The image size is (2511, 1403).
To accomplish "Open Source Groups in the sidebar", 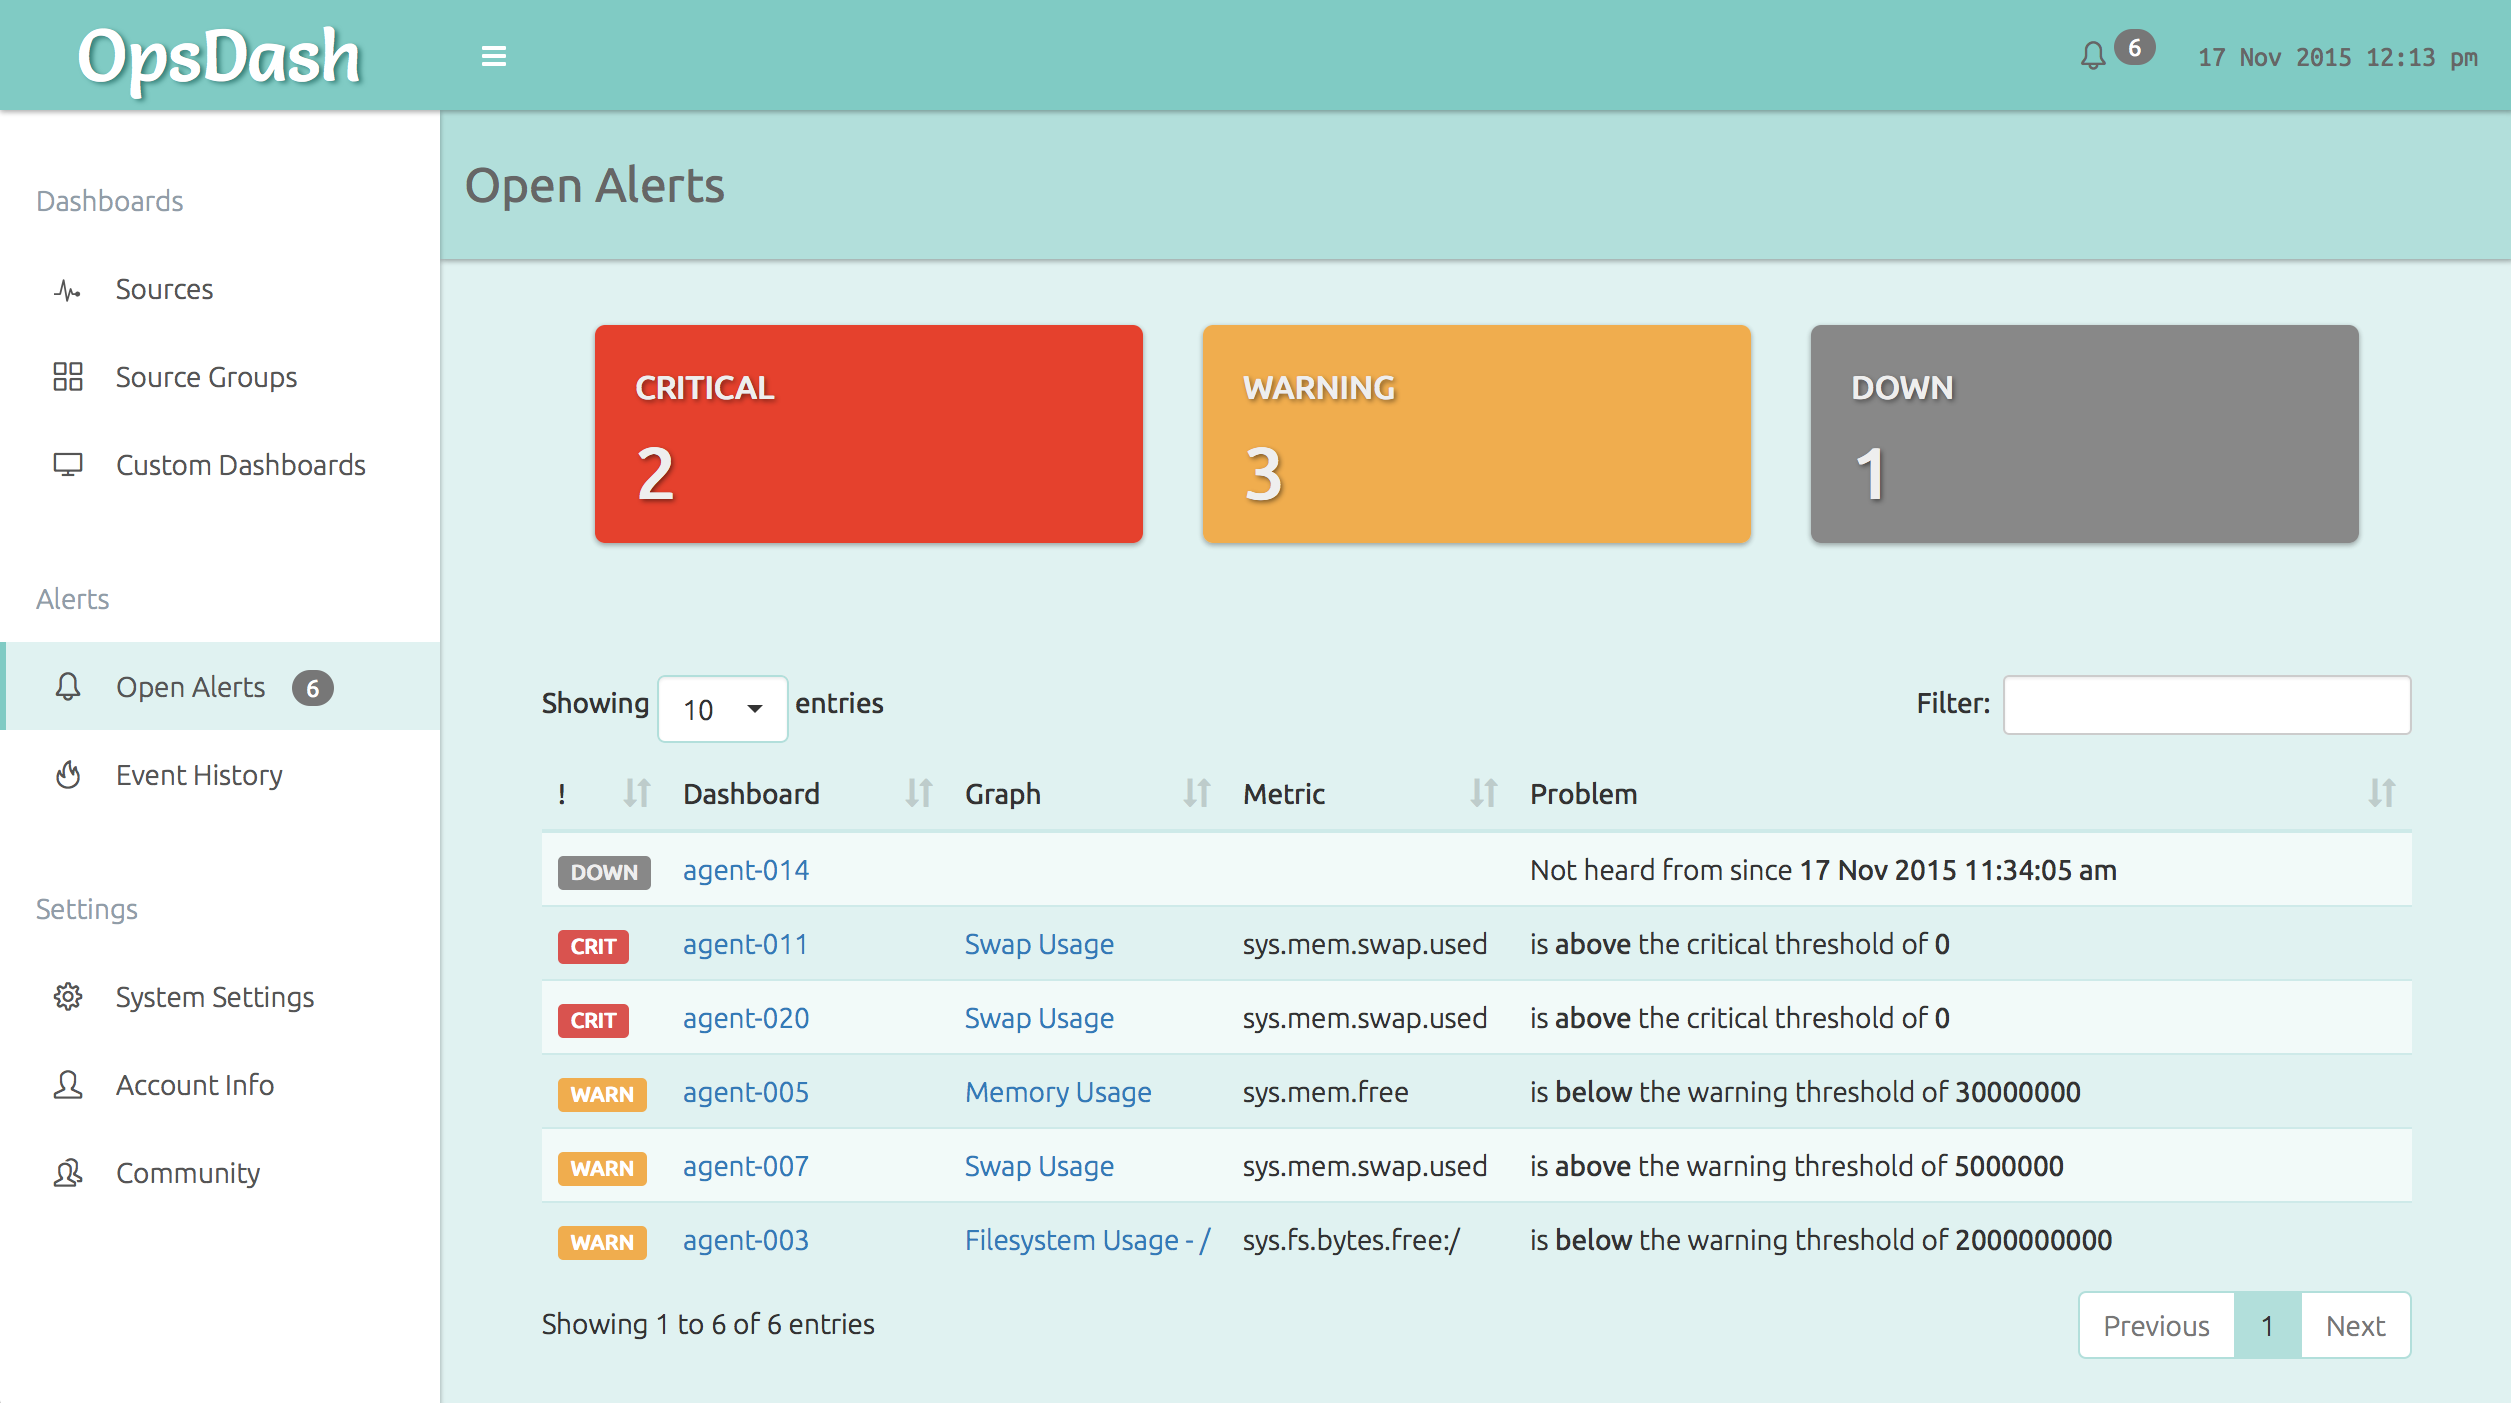I will coord(220,378).
